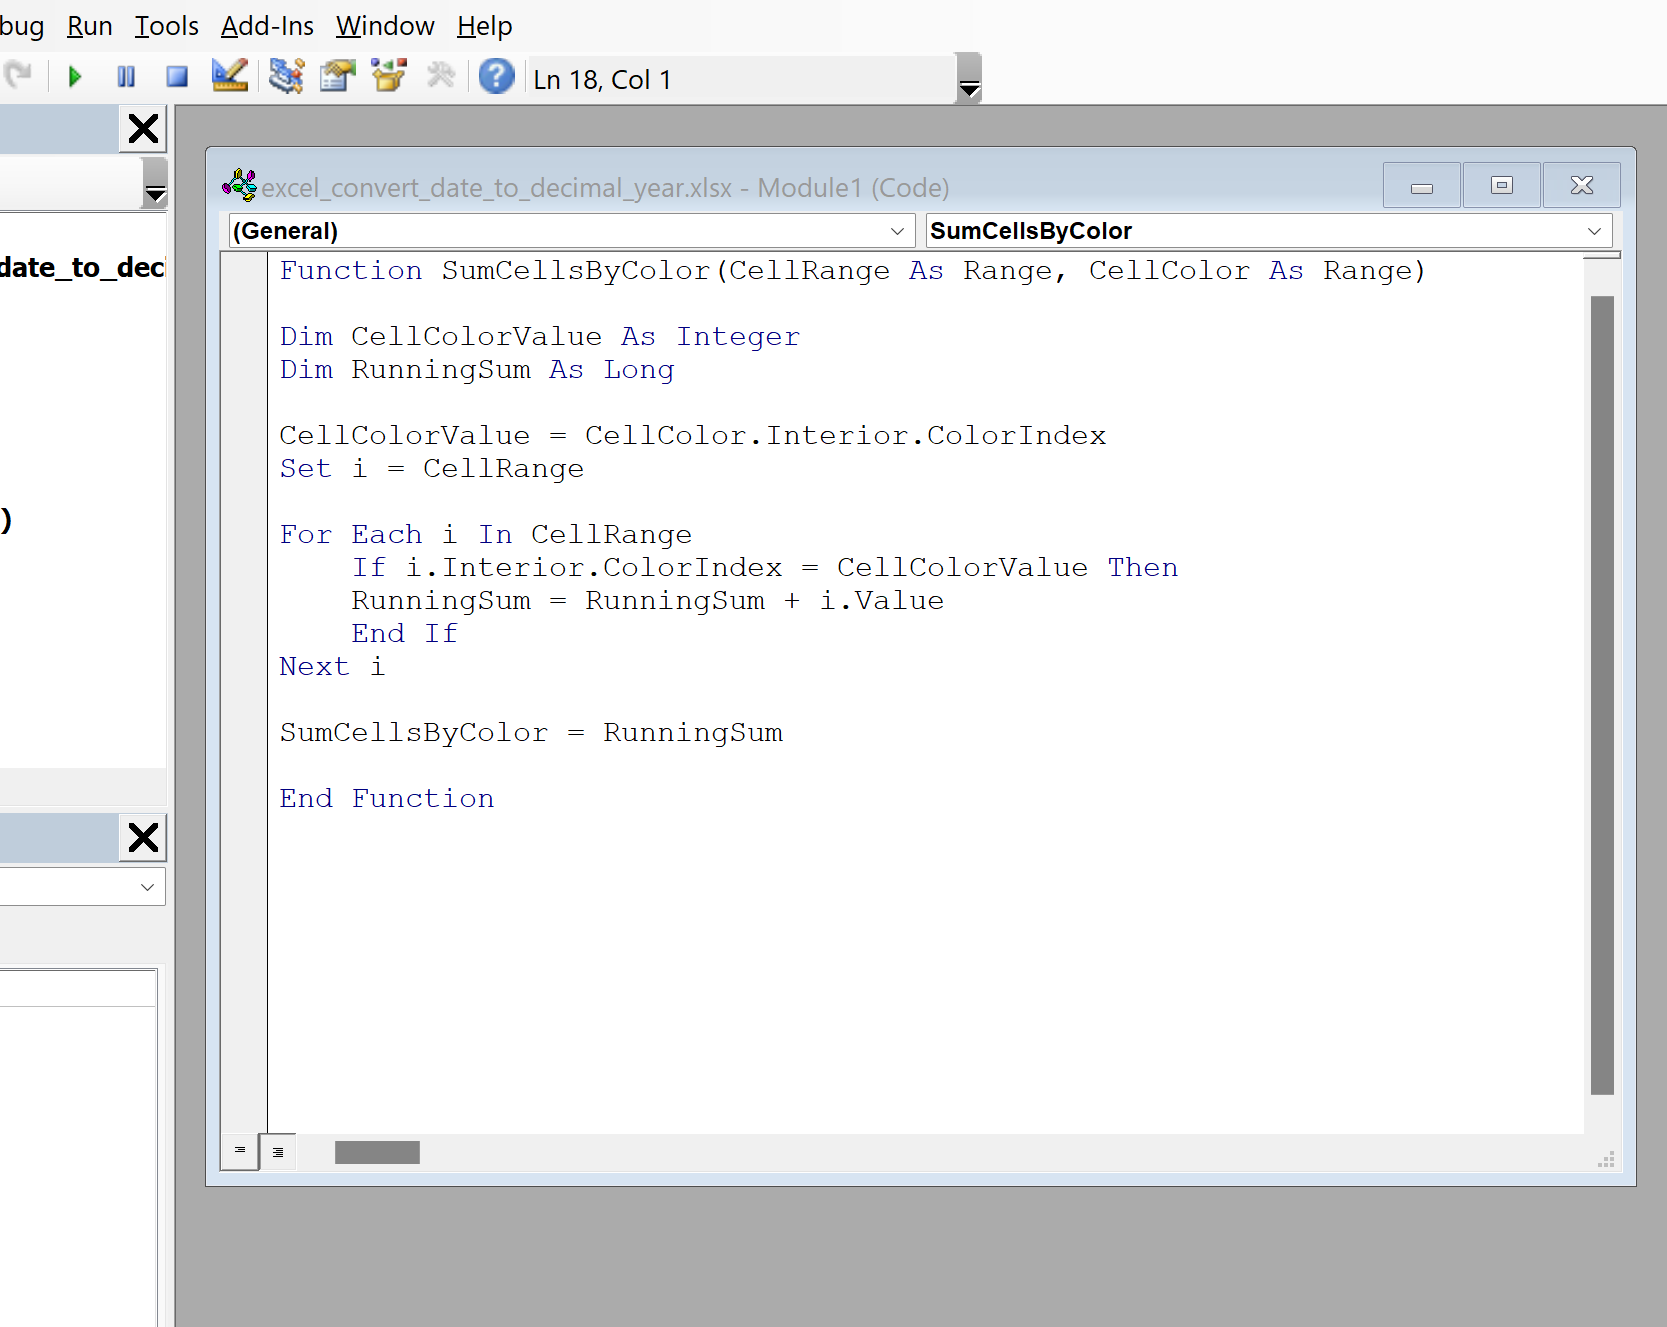Screen dimensions: 1667x1327
Task: Click the blue Help question mark icon
Action: click(x=496, y=76)
